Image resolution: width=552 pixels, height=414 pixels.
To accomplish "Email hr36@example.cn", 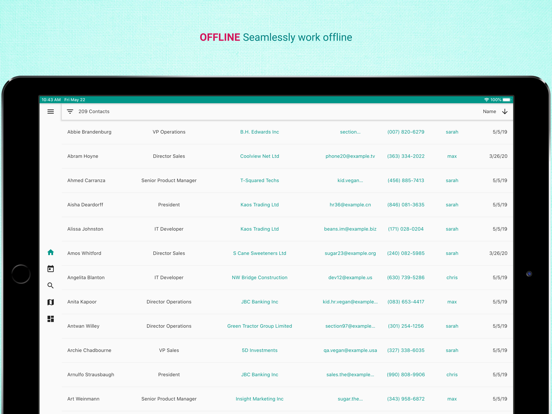I will 350,205.
